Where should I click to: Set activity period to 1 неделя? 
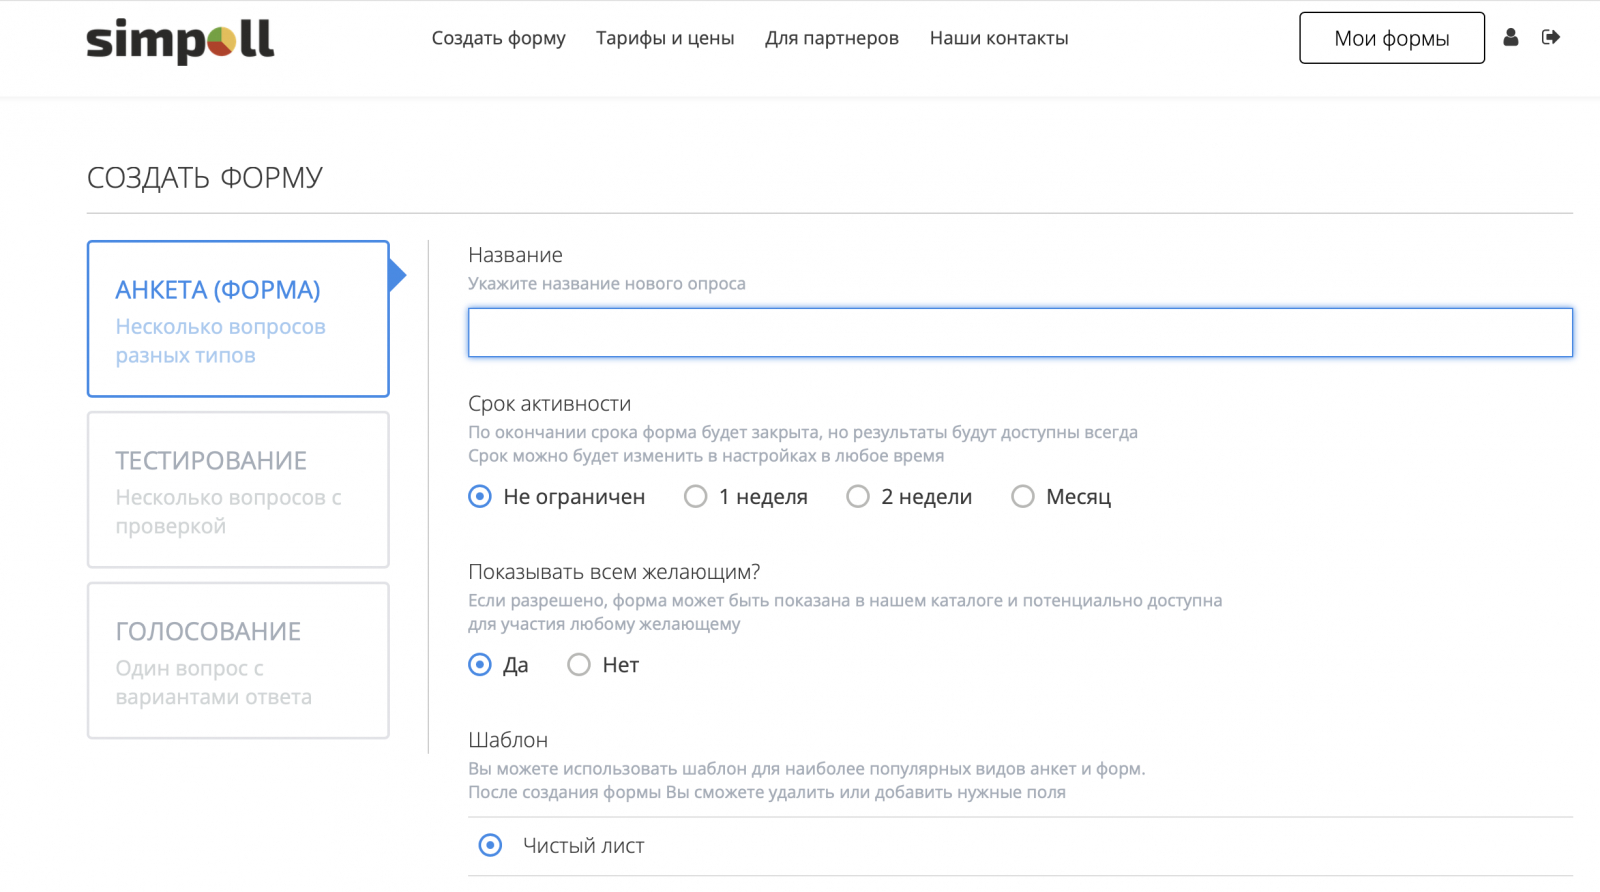tap(696, 497)
